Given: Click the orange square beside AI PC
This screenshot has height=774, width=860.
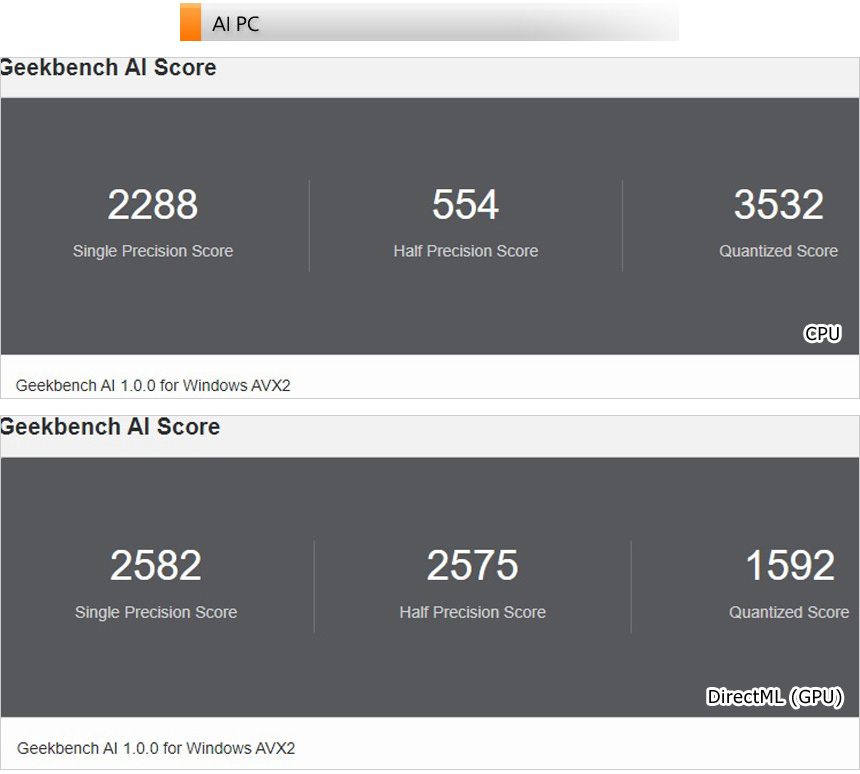Looking at the screenshot, I should click(190, 22).
